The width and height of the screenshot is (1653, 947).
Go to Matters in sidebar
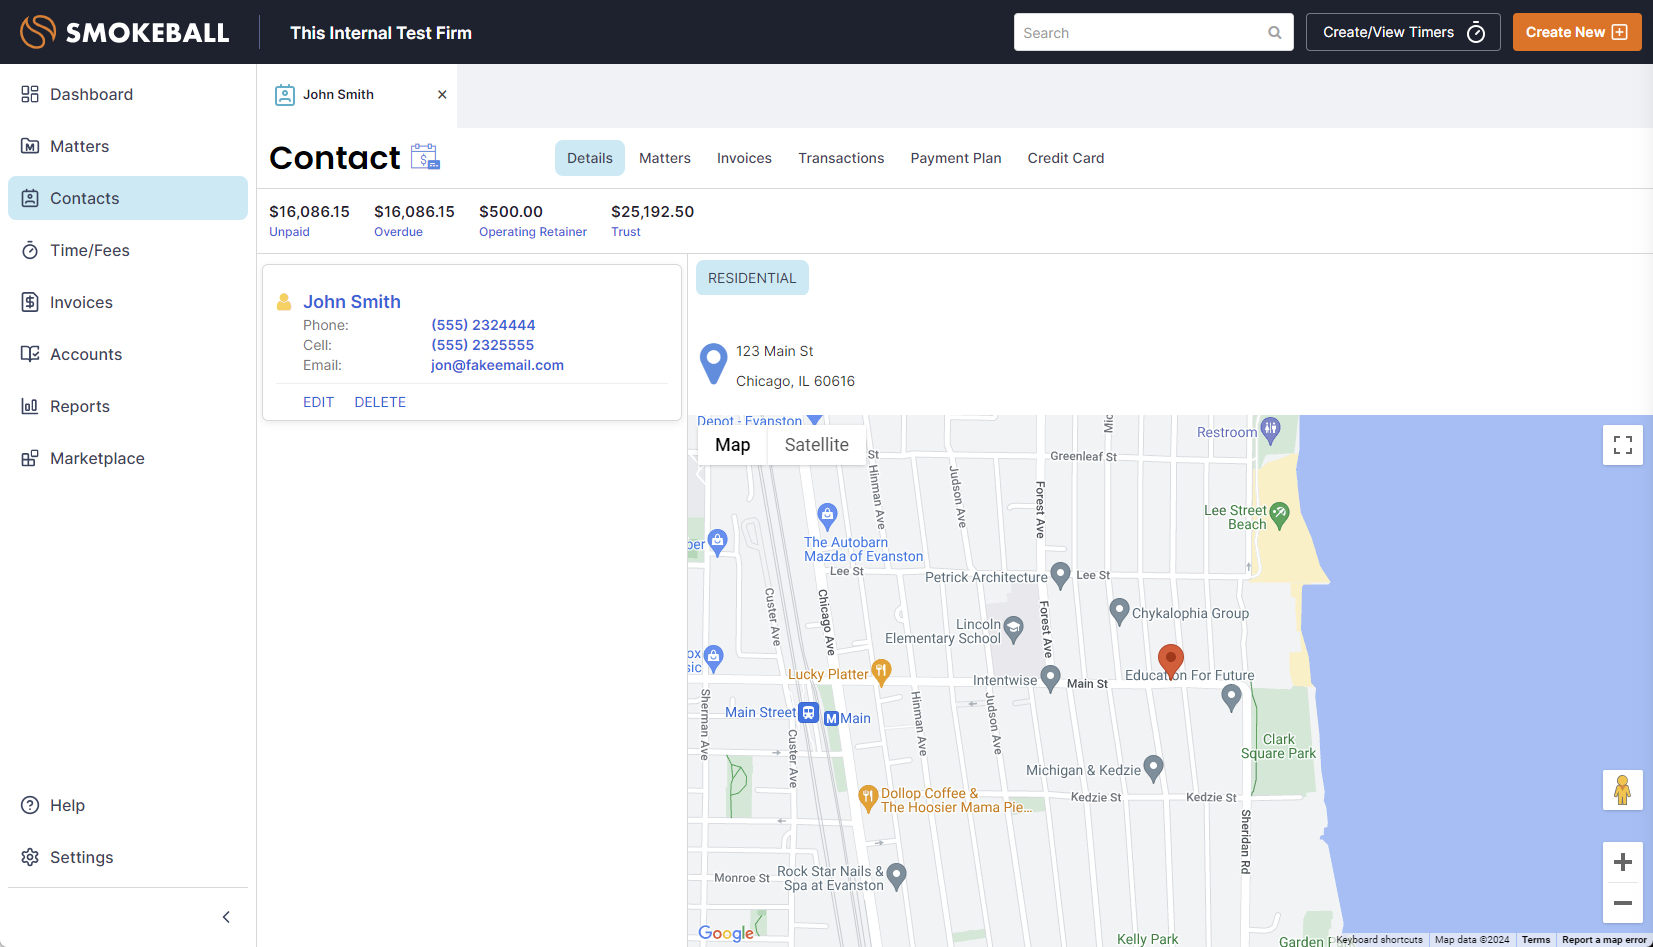pos(128,146)
